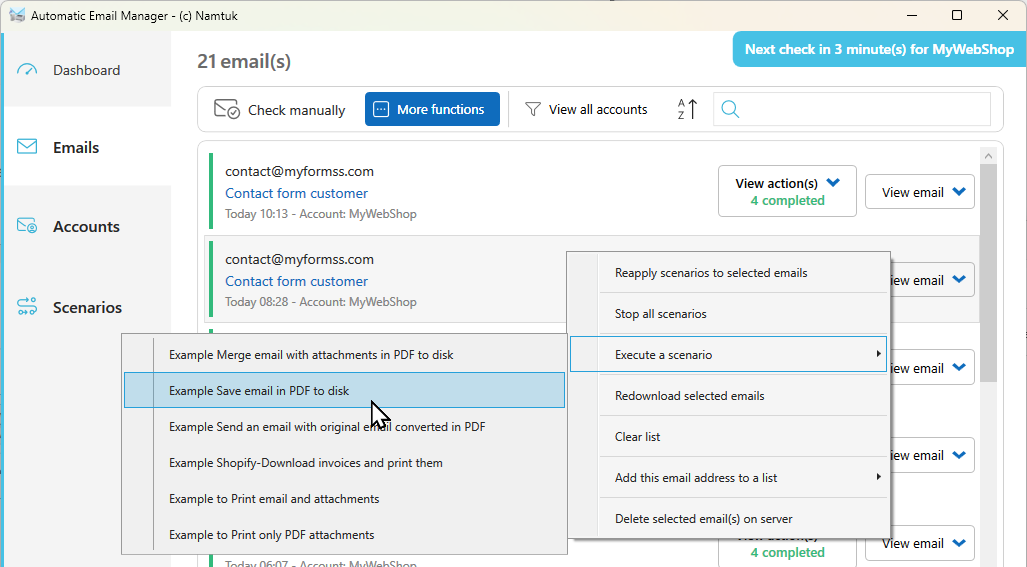Open View email dropdown for 10:13 email
Viewport: 1027px width, 567px height.
(920, 192)
